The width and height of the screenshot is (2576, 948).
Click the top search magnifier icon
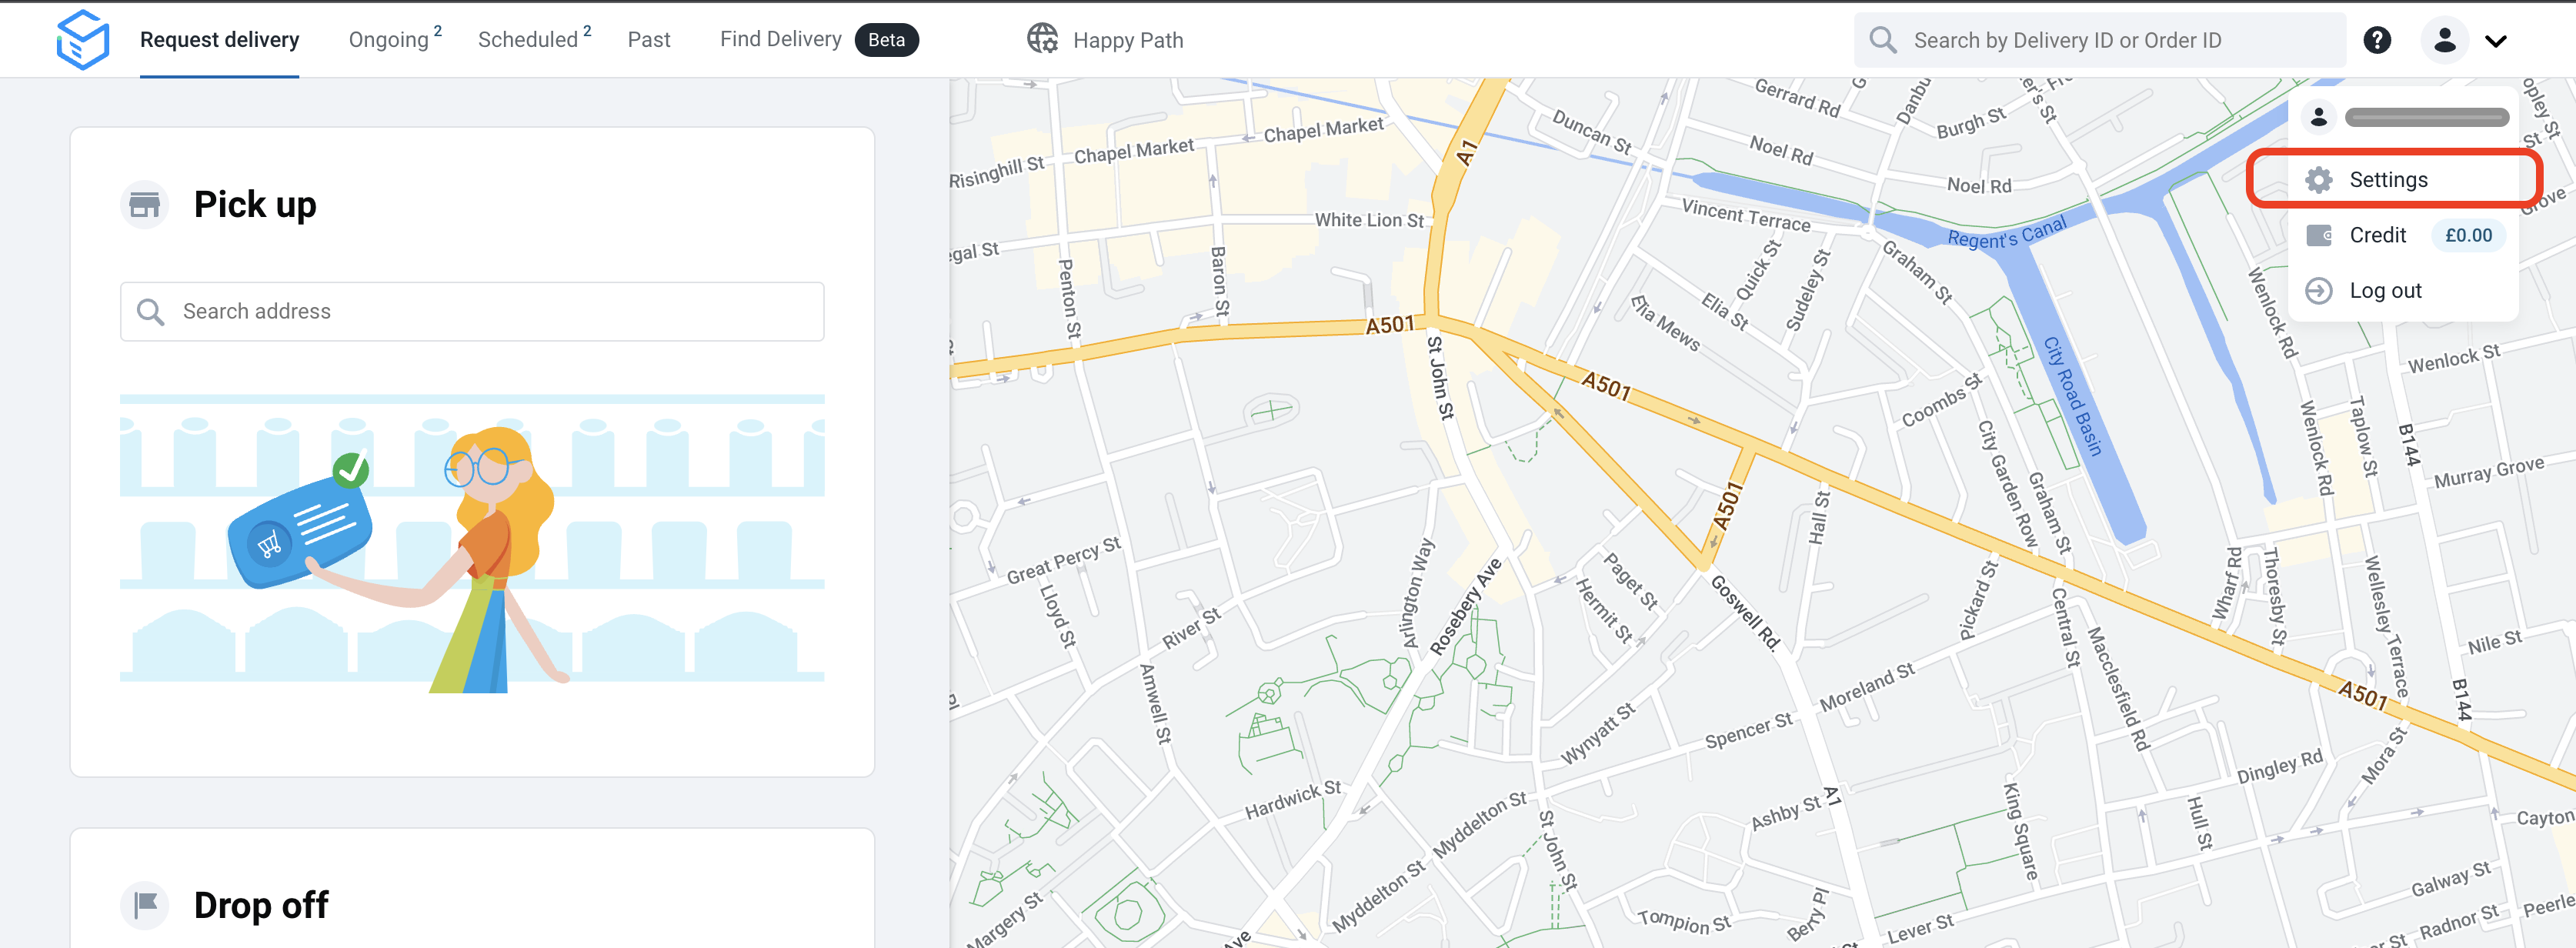pyautogui.click(x=1883, y=40)
